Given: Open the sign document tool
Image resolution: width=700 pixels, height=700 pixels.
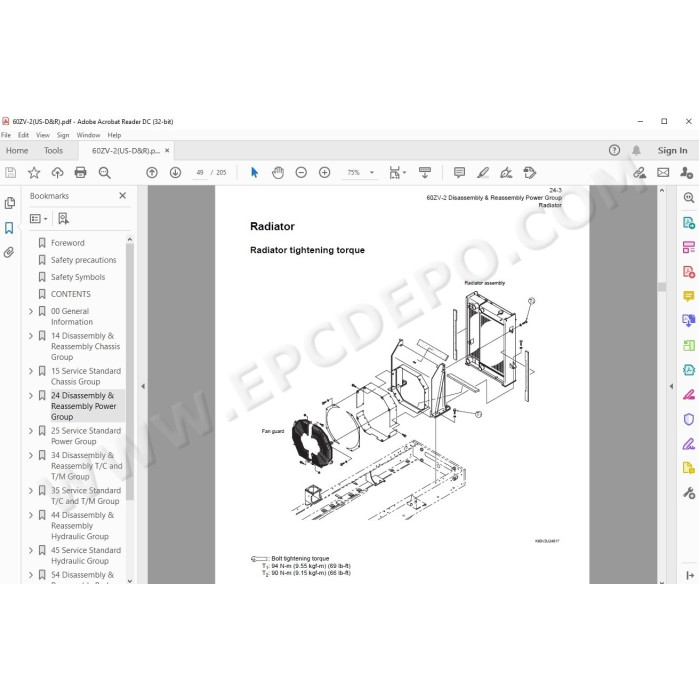Looking at the screenshot, I should (x=506, y=173).
